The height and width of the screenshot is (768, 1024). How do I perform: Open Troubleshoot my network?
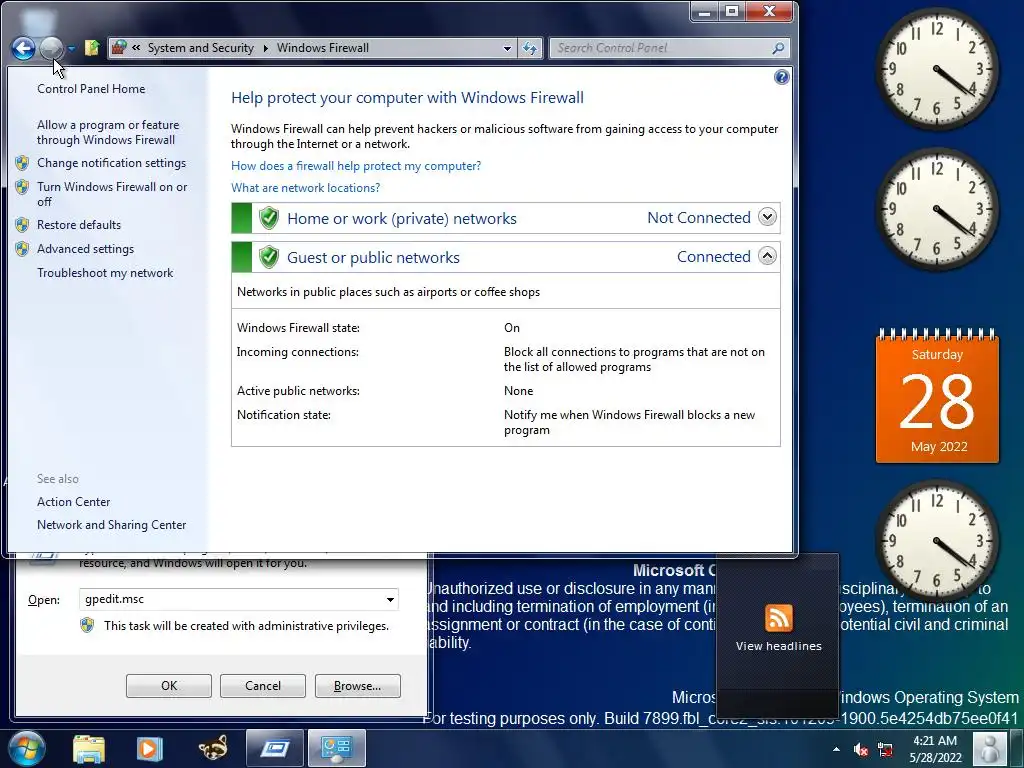[105, 273]
